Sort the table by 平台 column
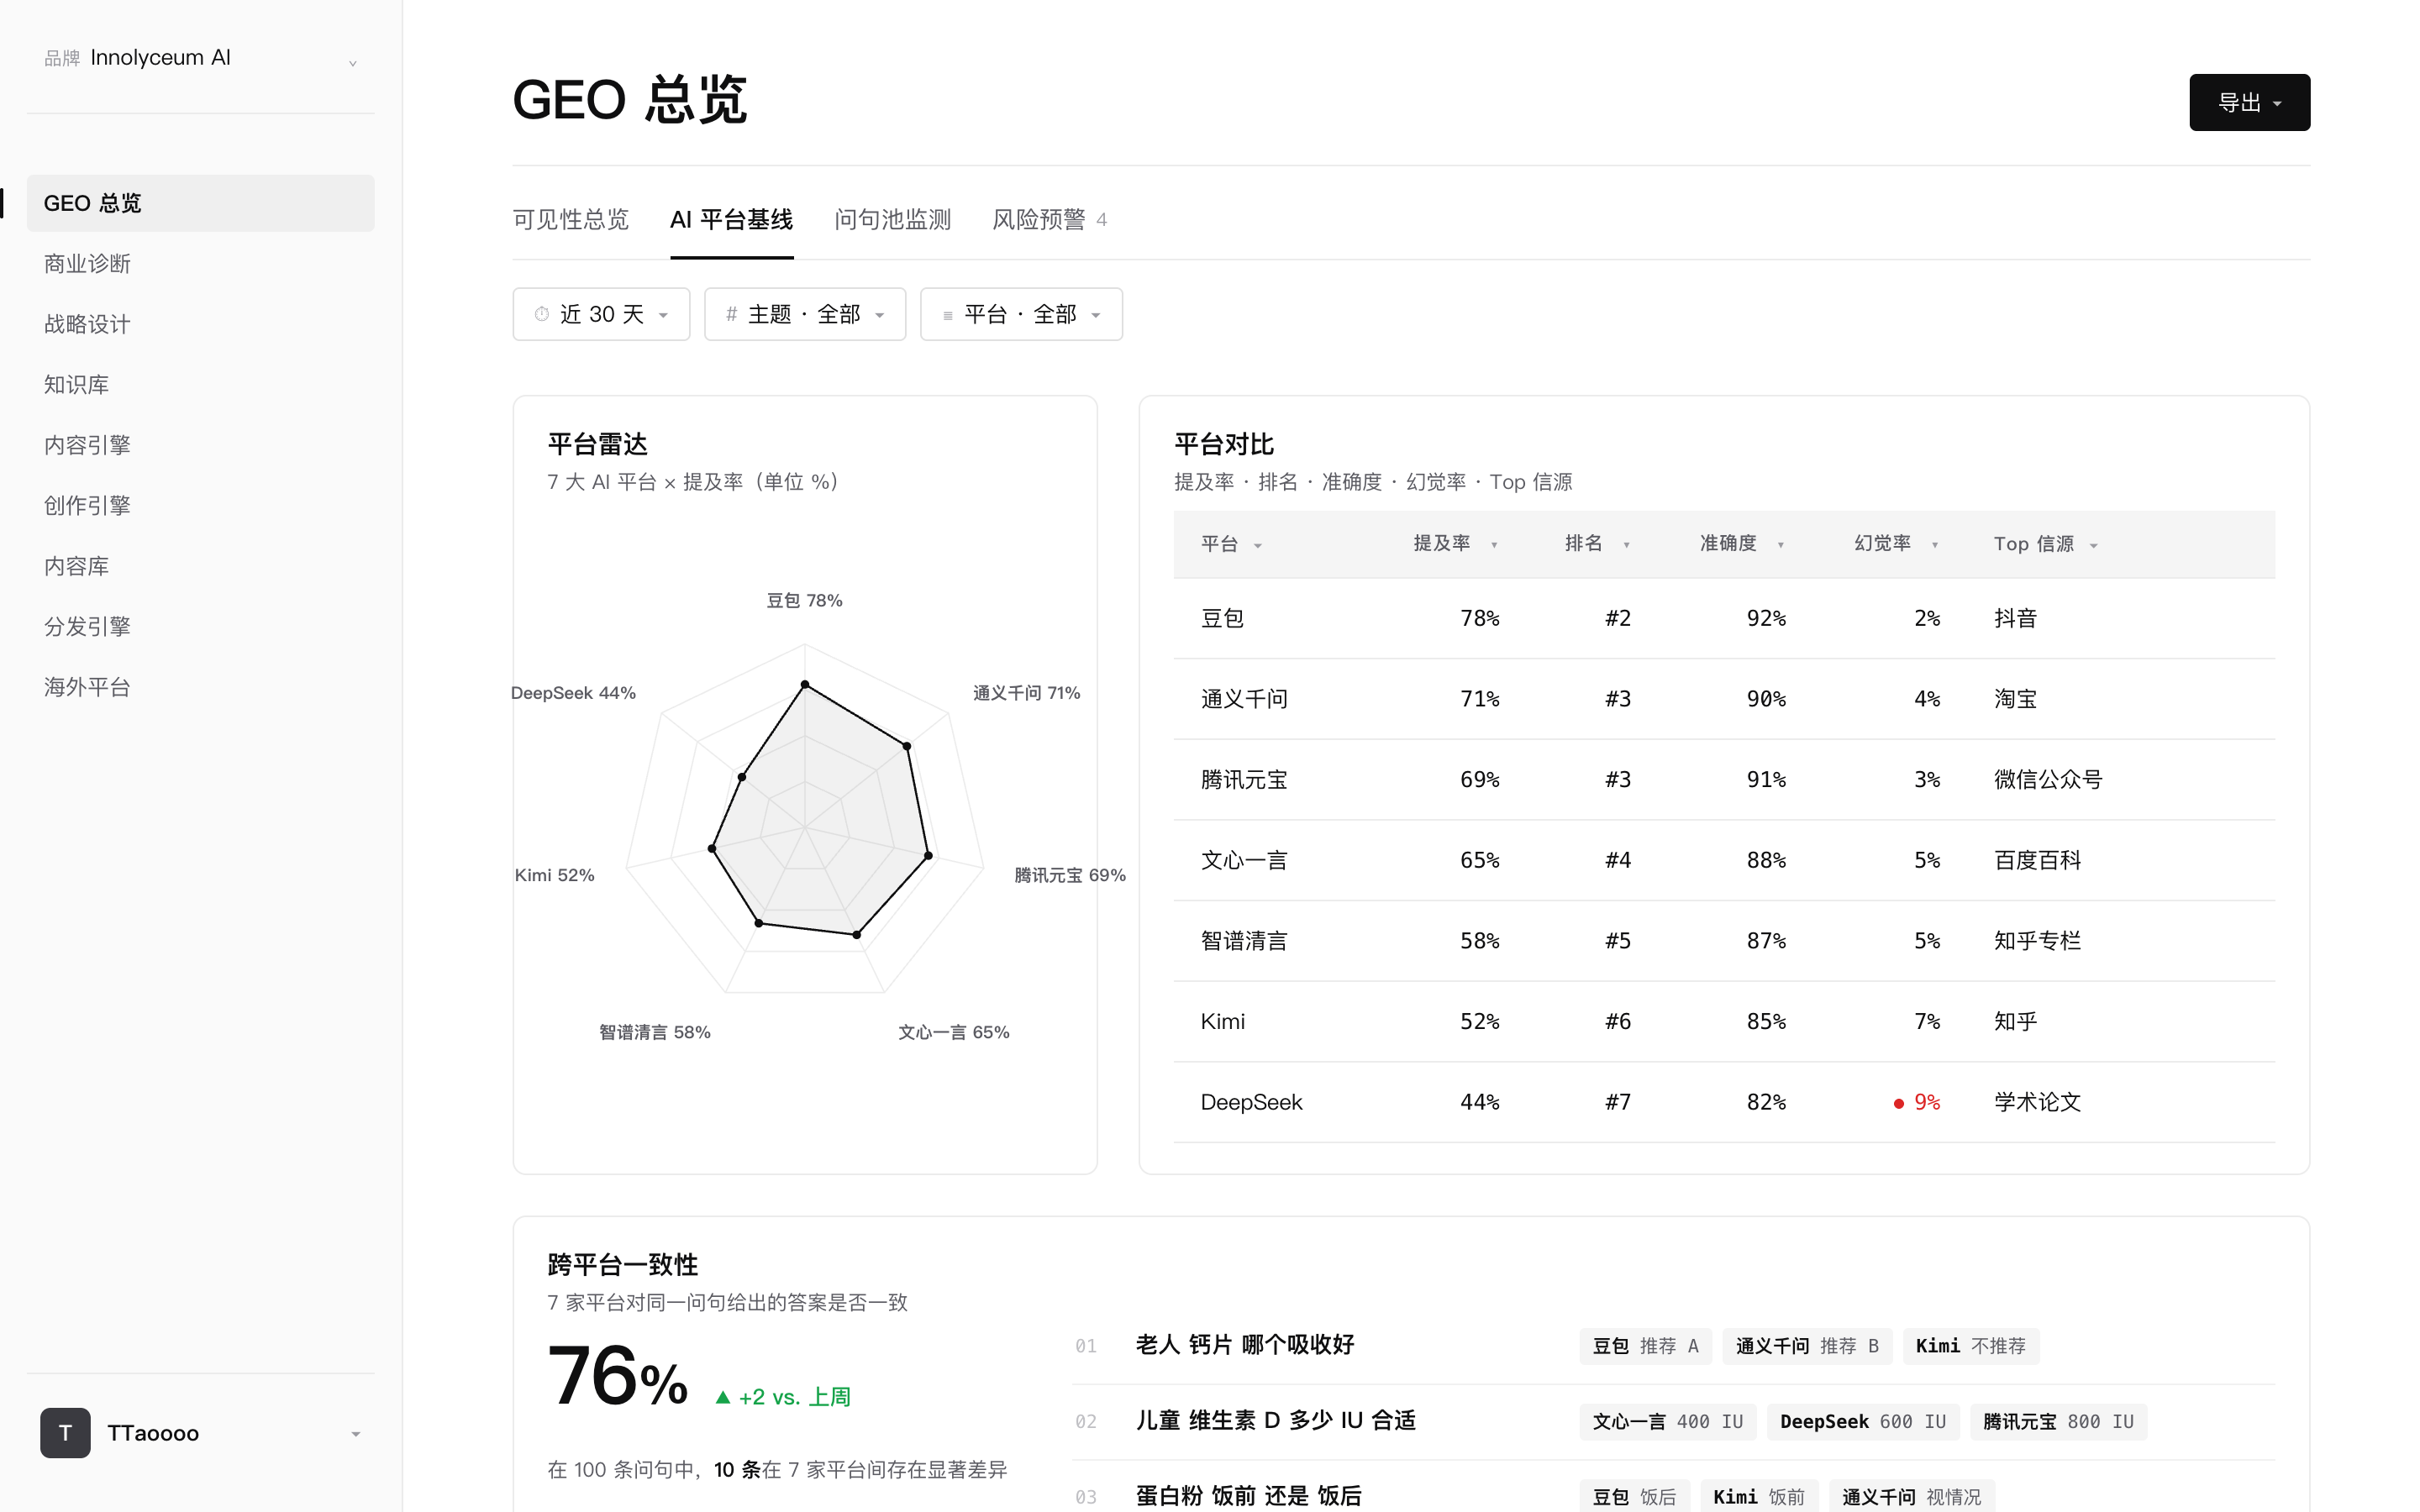Screen dimensions: 2420x1512 [1231, 544]
